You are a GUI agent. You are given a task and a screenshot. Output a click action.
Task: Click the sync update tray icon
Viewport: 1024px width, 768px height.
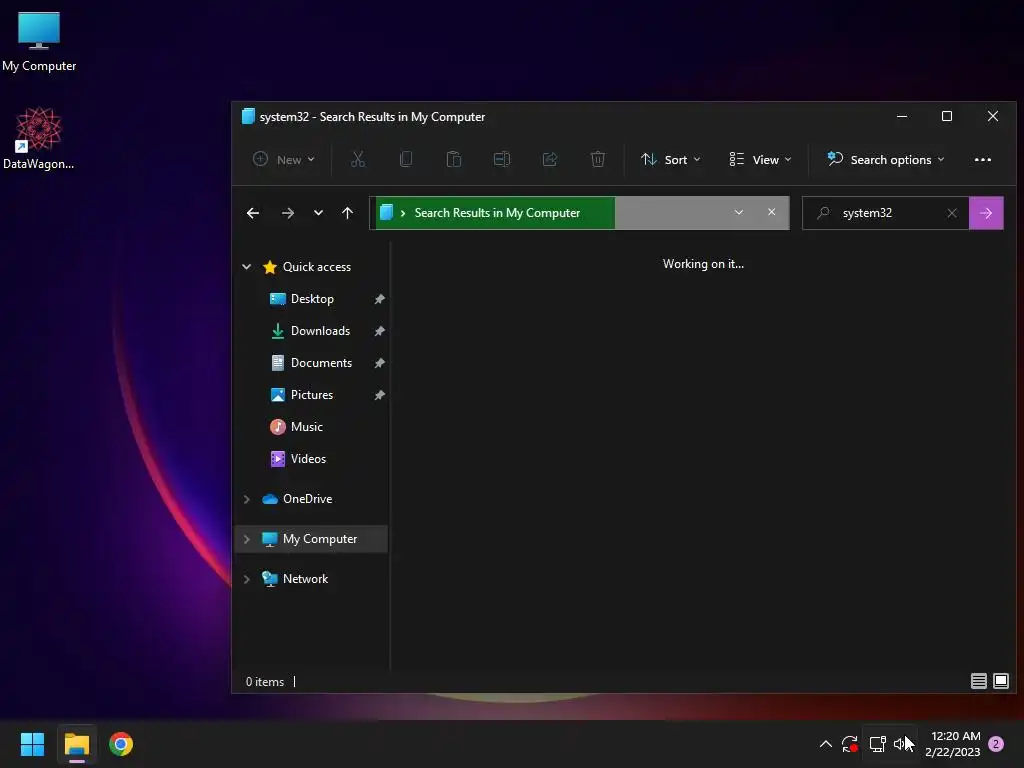click(x=850, y=744)
